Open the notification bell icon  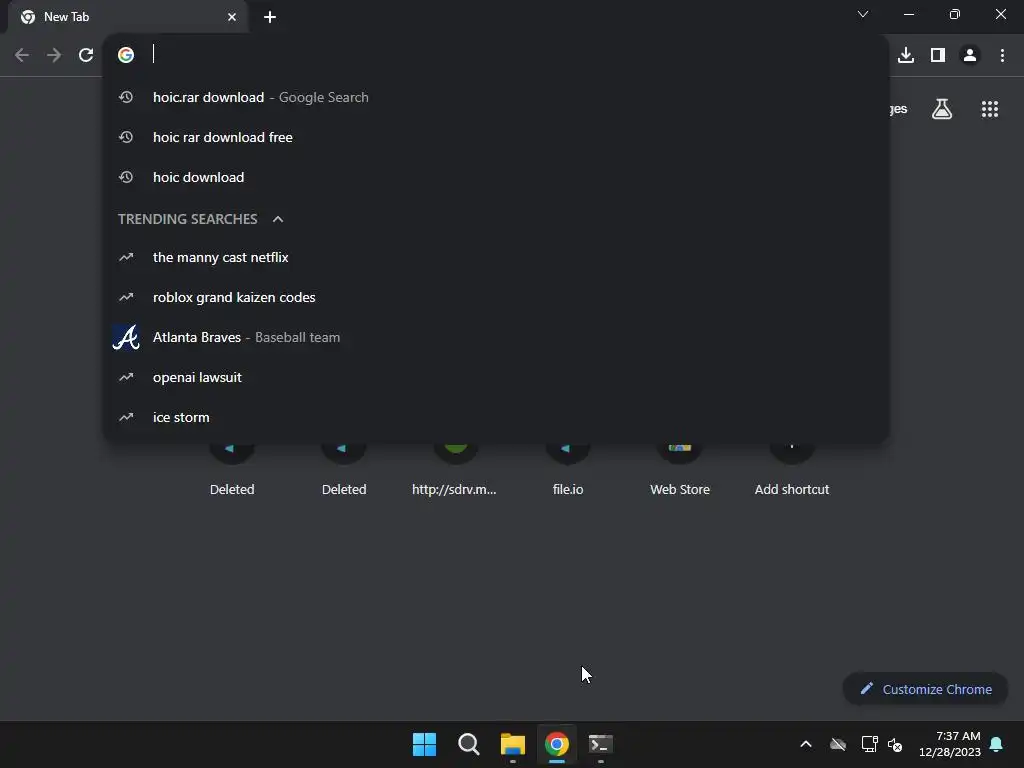click(x=997, y=744)
